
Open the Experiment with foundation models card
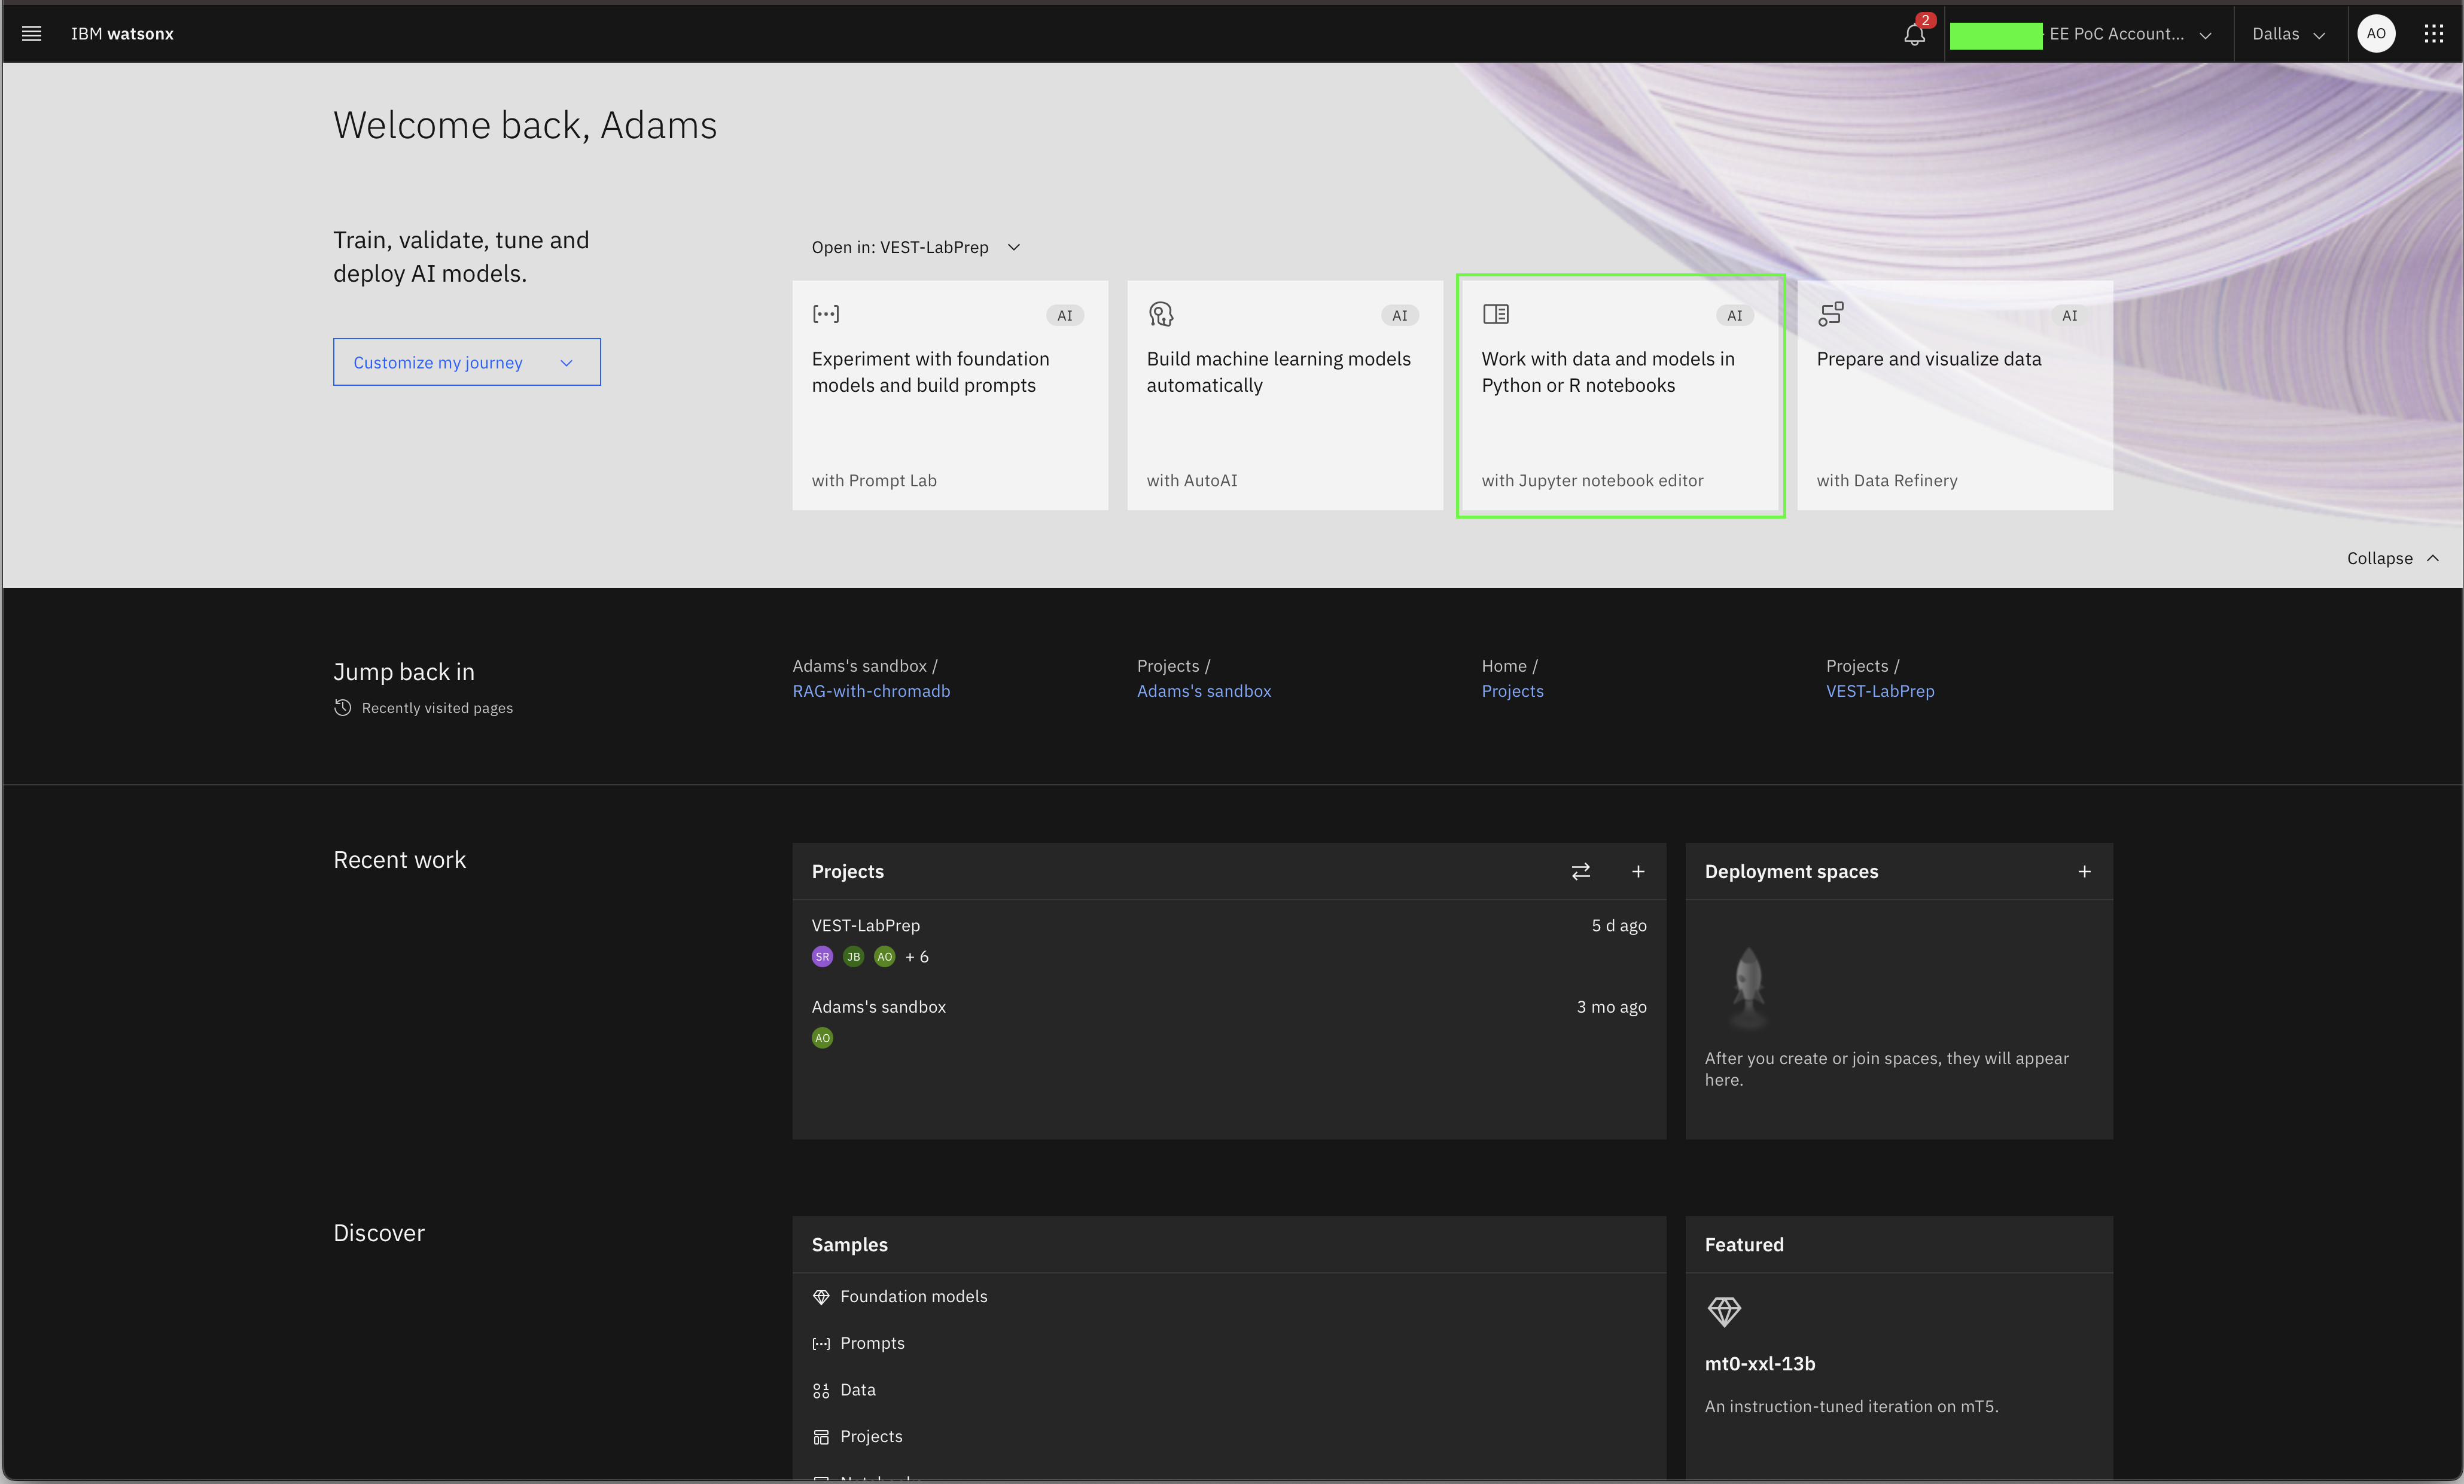point(950,395)
